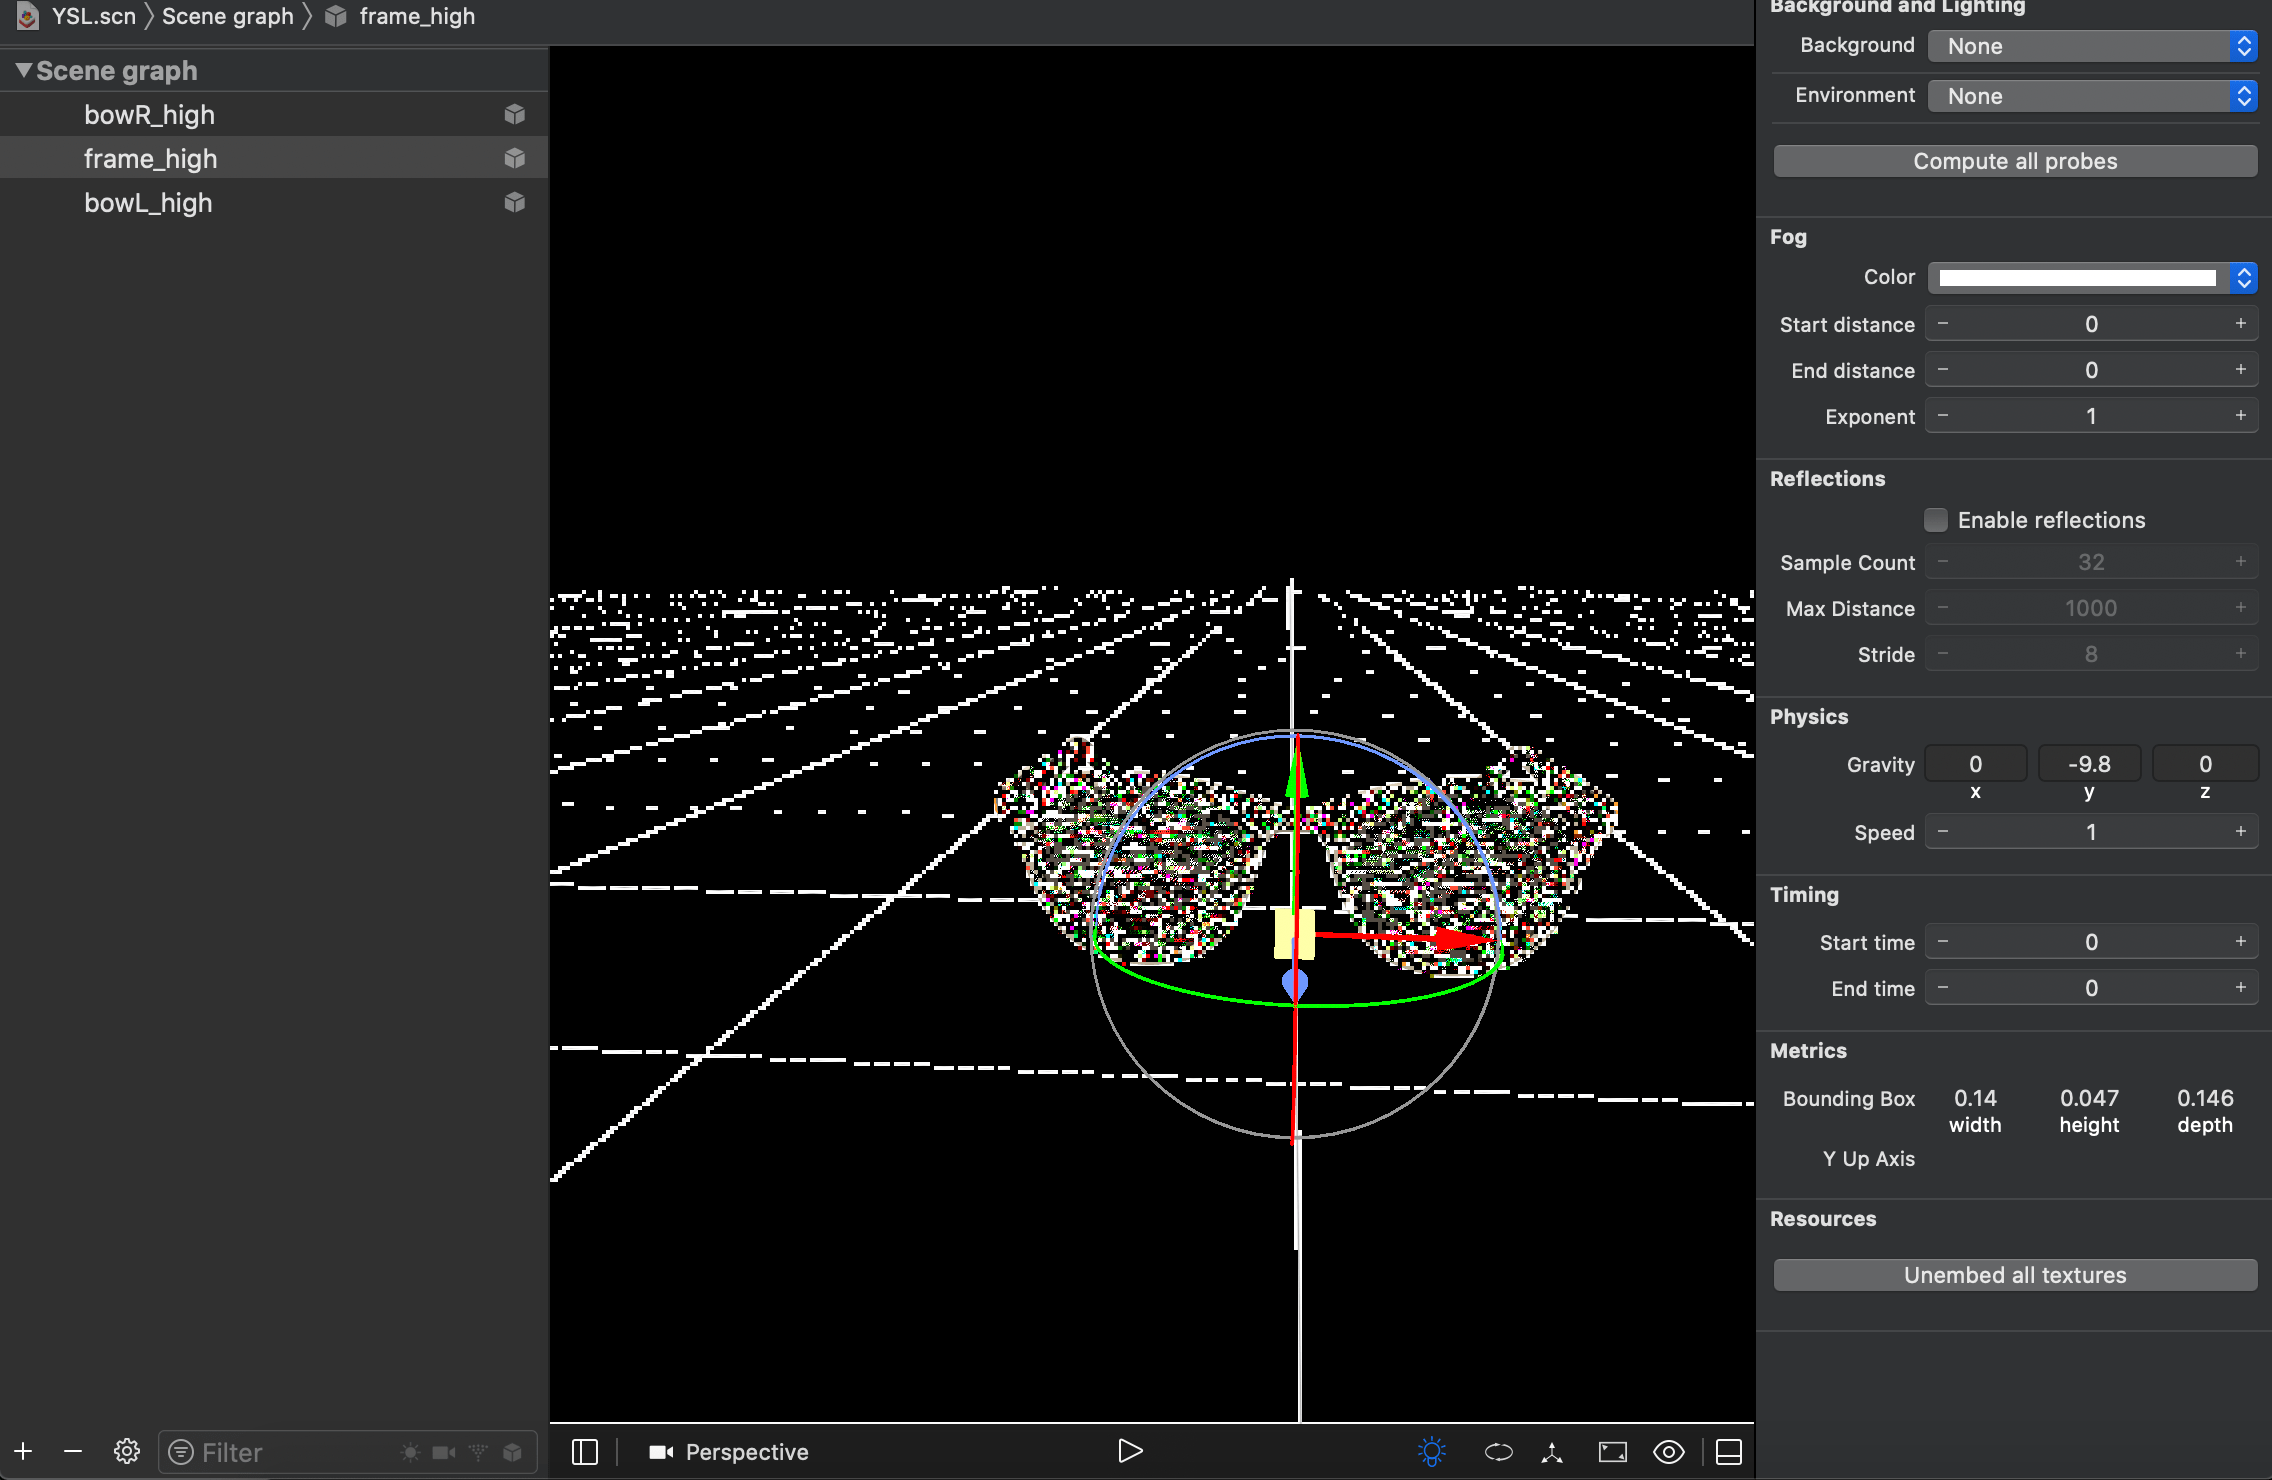This screenshot has width=2272, height=1480.
Task: Show node axes overlay in viewport
Action: [x=1552, y=1451]
